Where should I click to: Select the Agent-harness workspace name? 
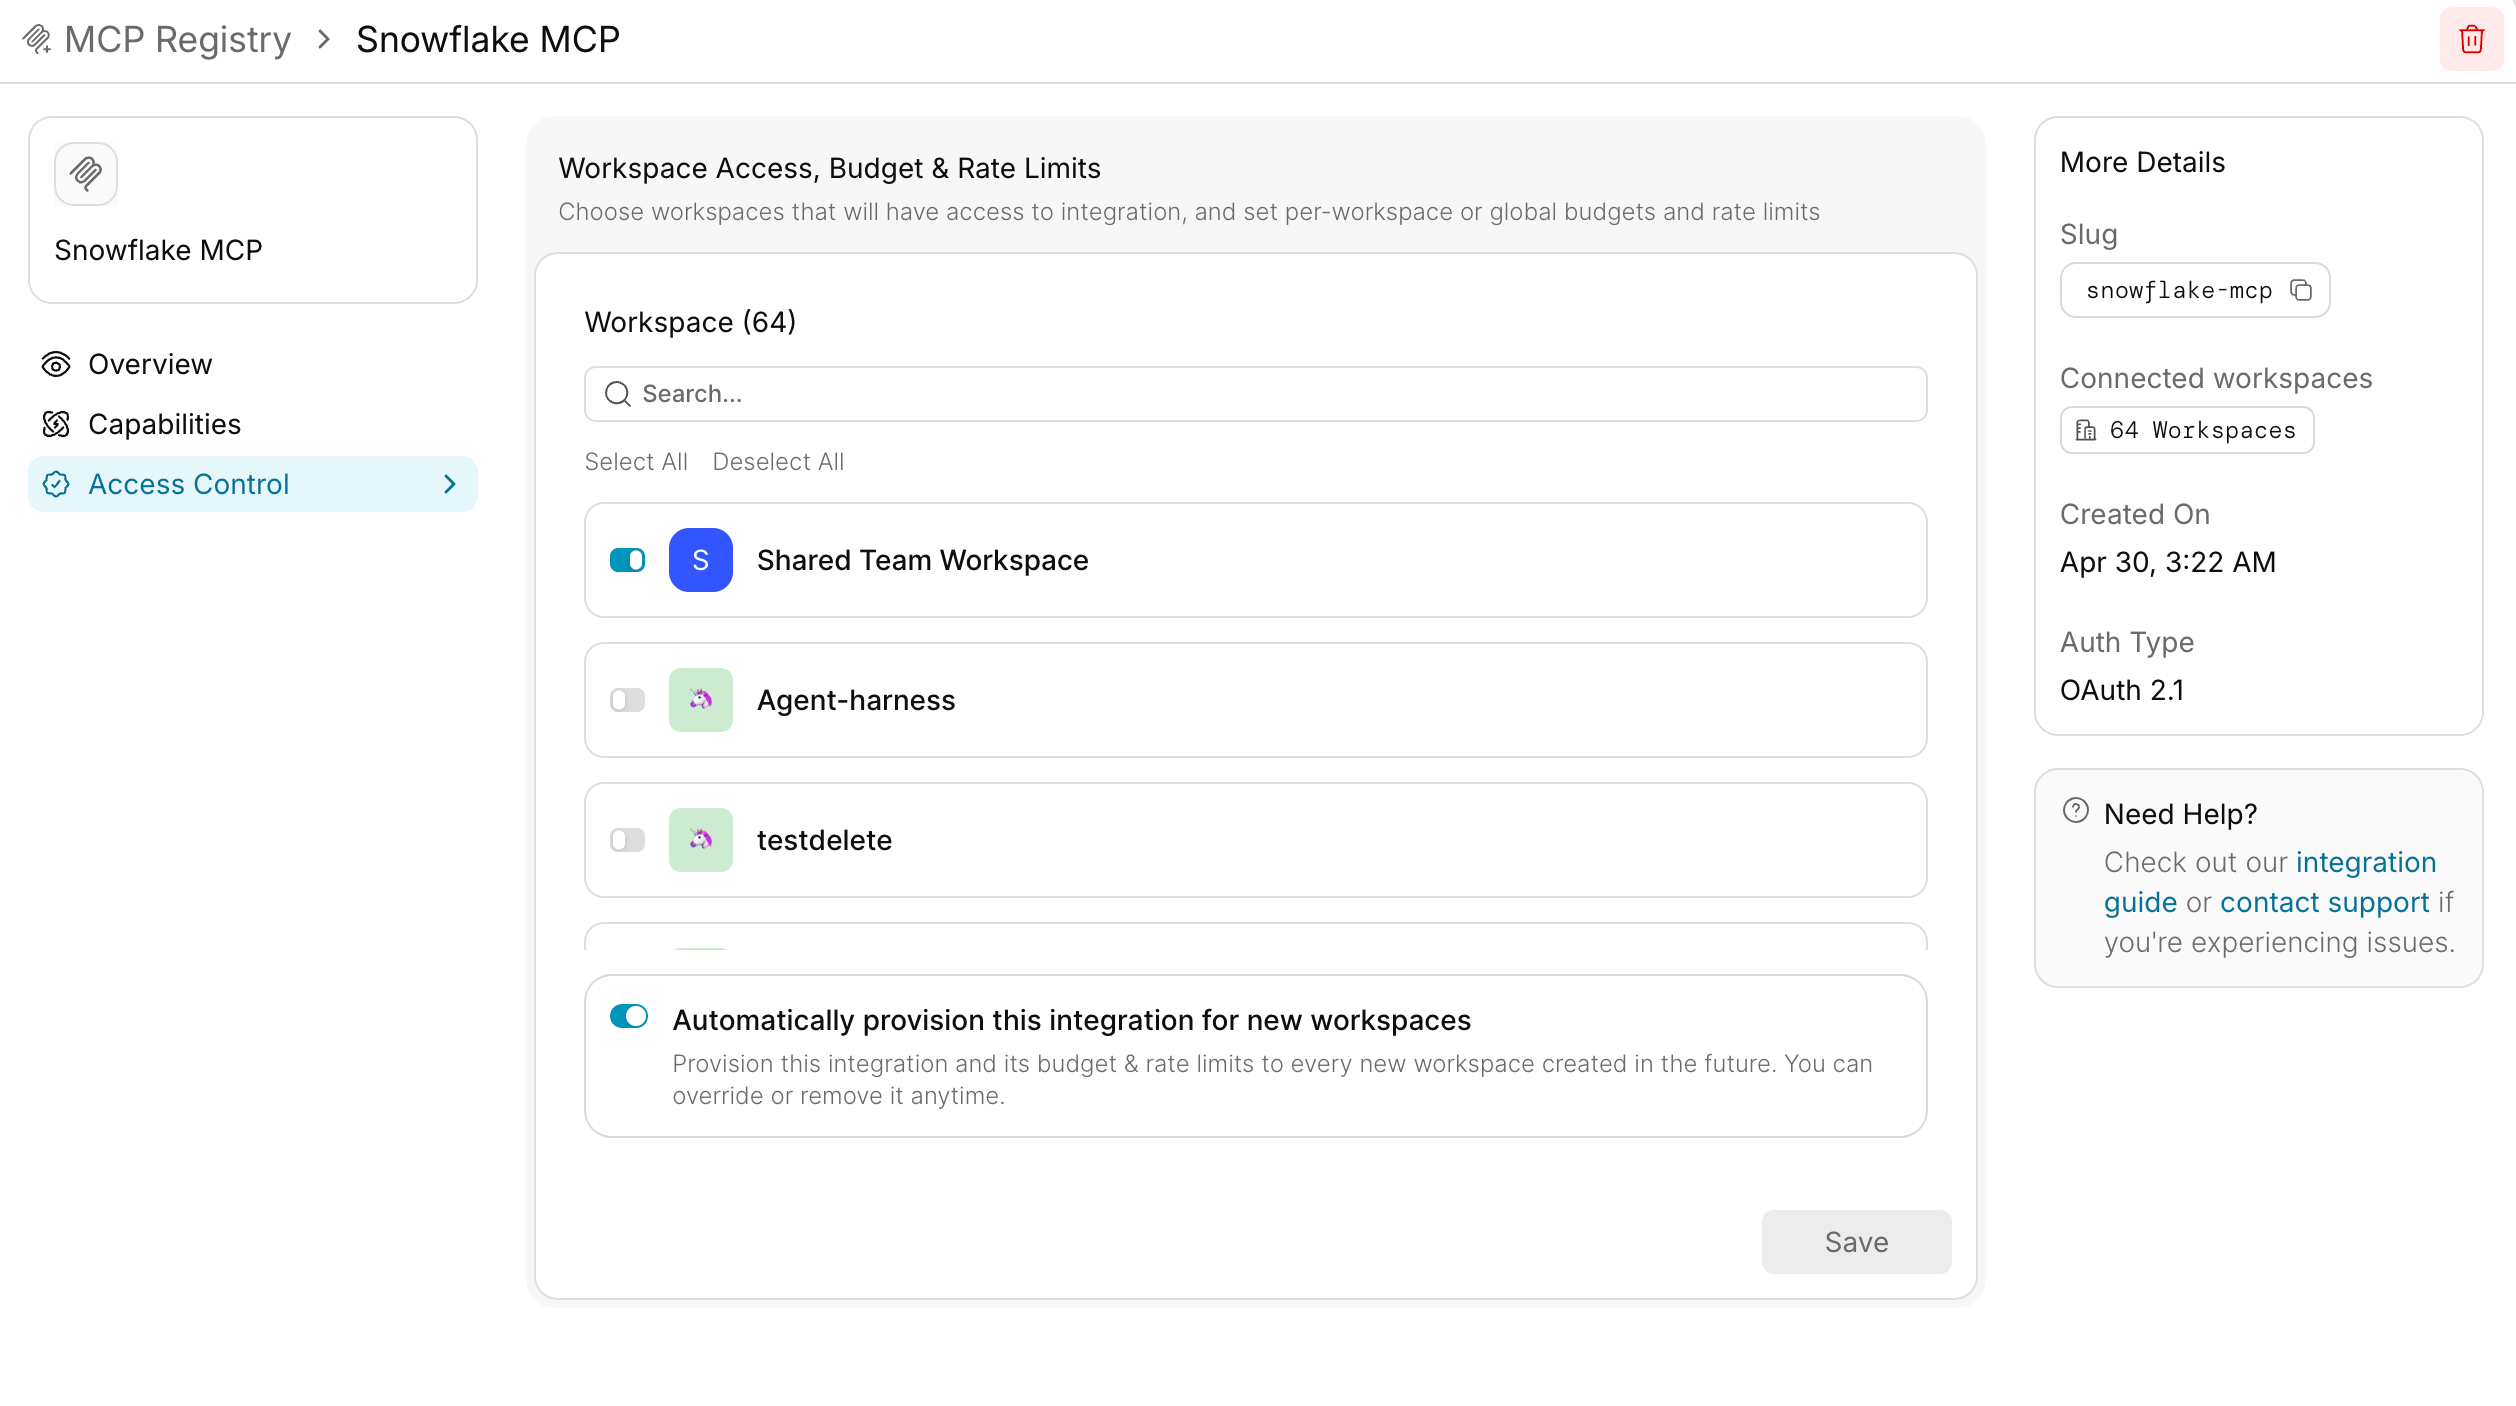(856, 700)
